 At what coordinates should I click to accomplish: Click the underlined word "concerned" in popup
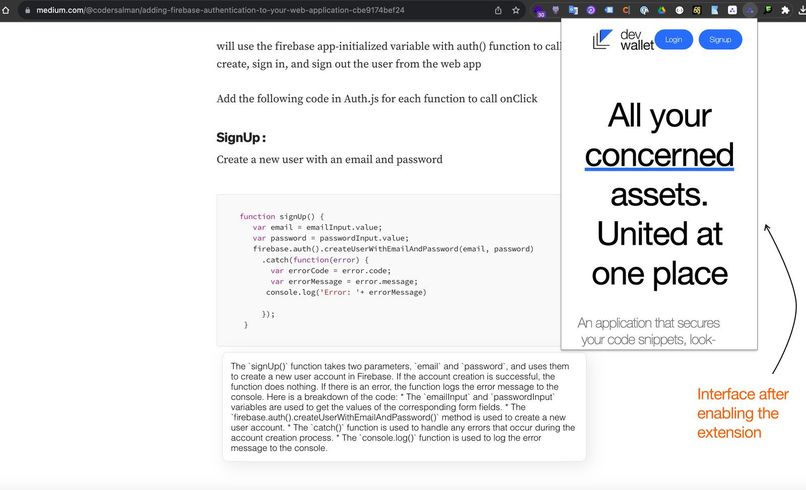[659, 155]
